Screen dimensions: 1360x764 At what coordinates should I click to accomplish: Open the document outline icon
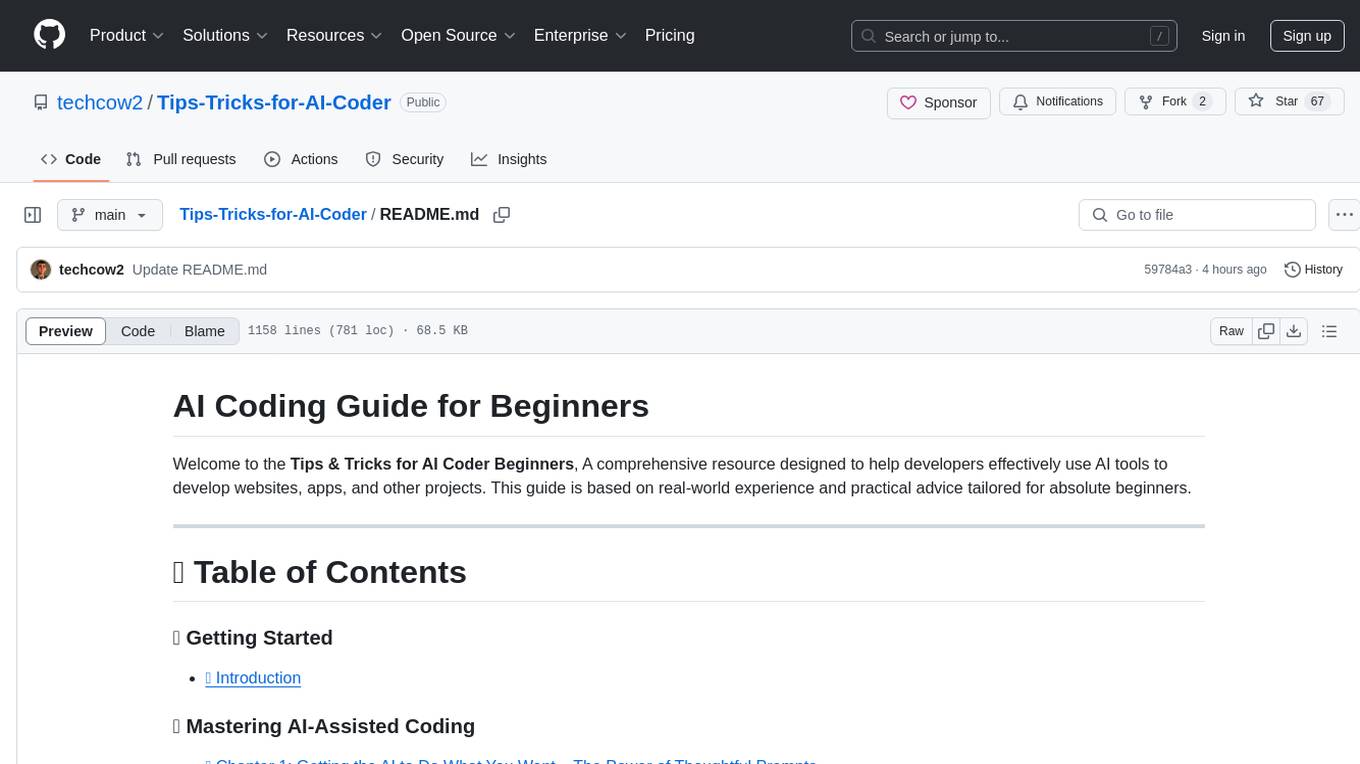(x=1330, y=331)
